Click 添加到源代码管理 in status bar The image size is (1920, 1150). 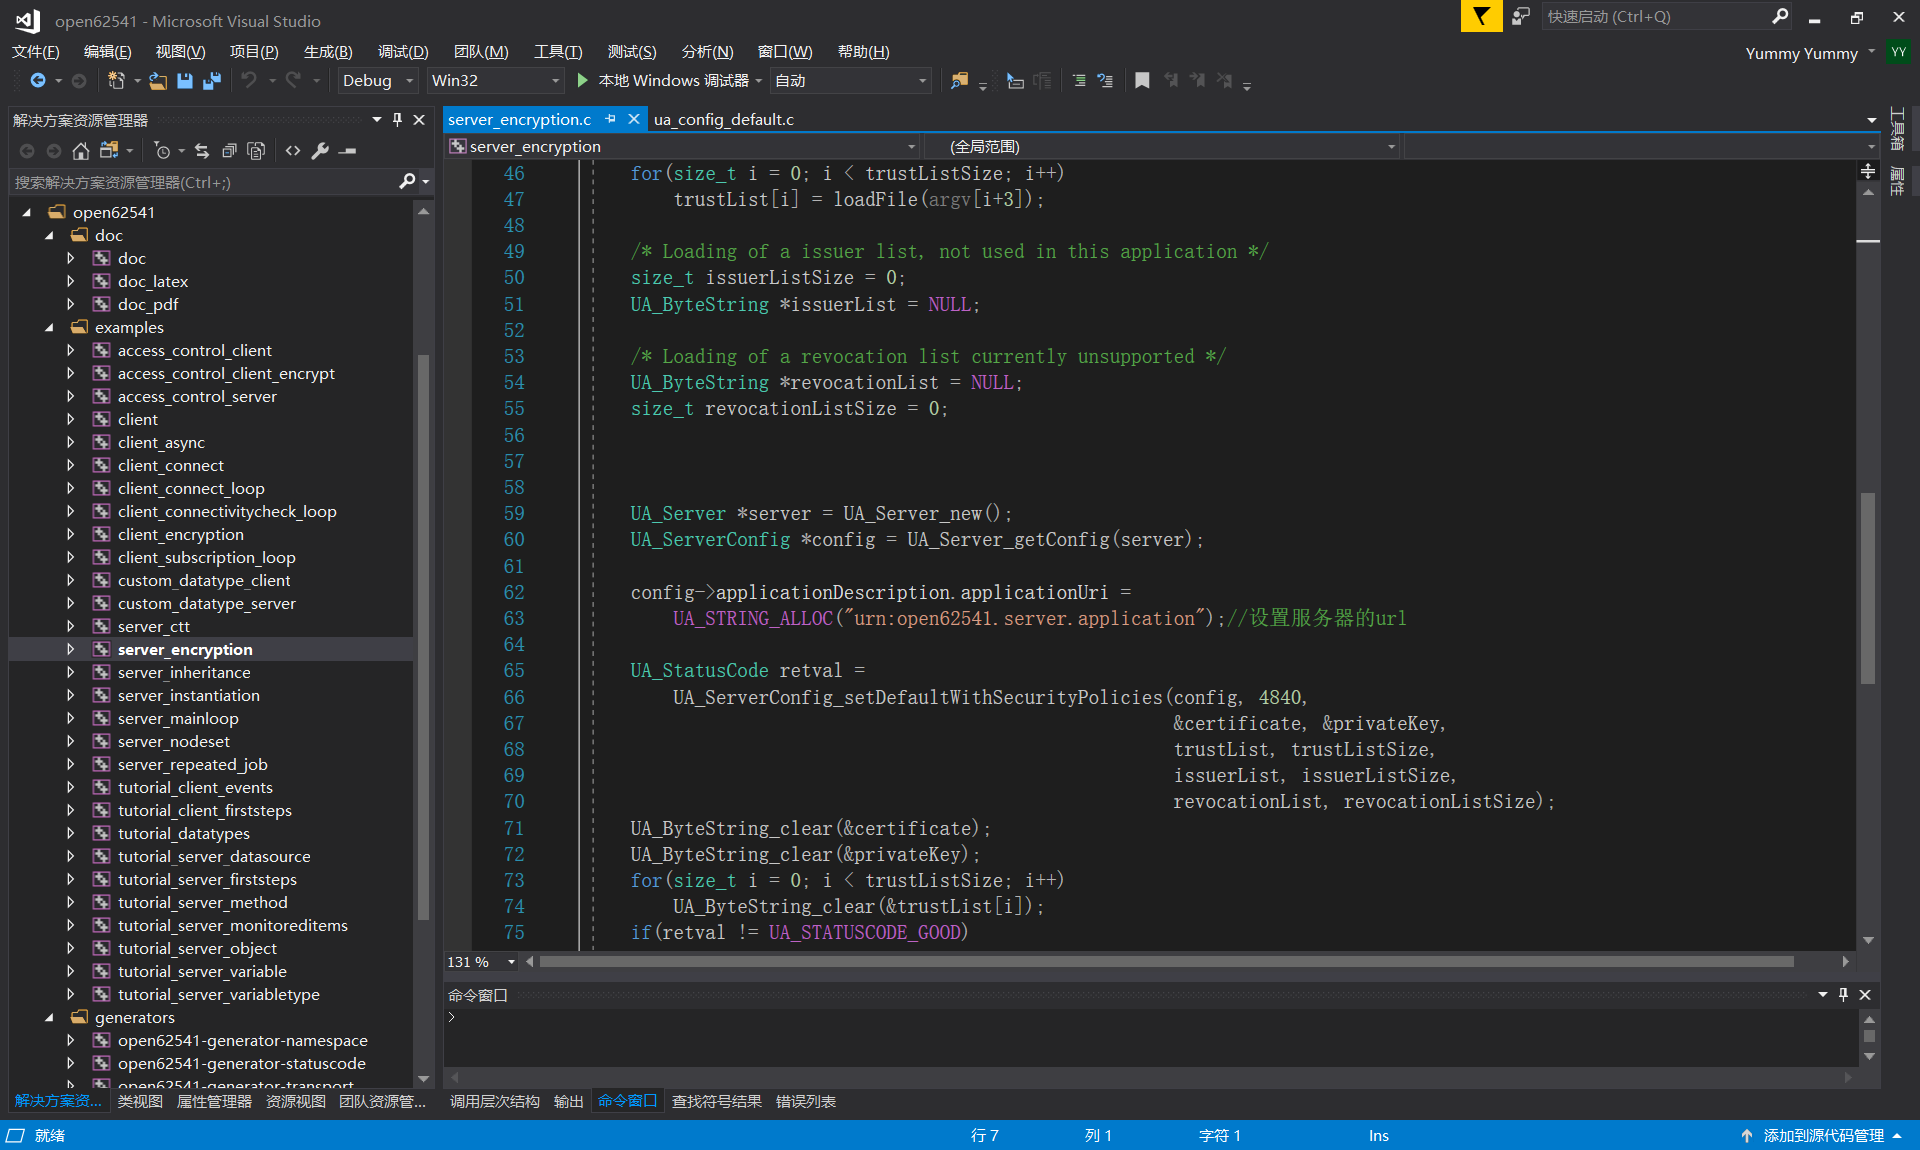point(1822,1135)
